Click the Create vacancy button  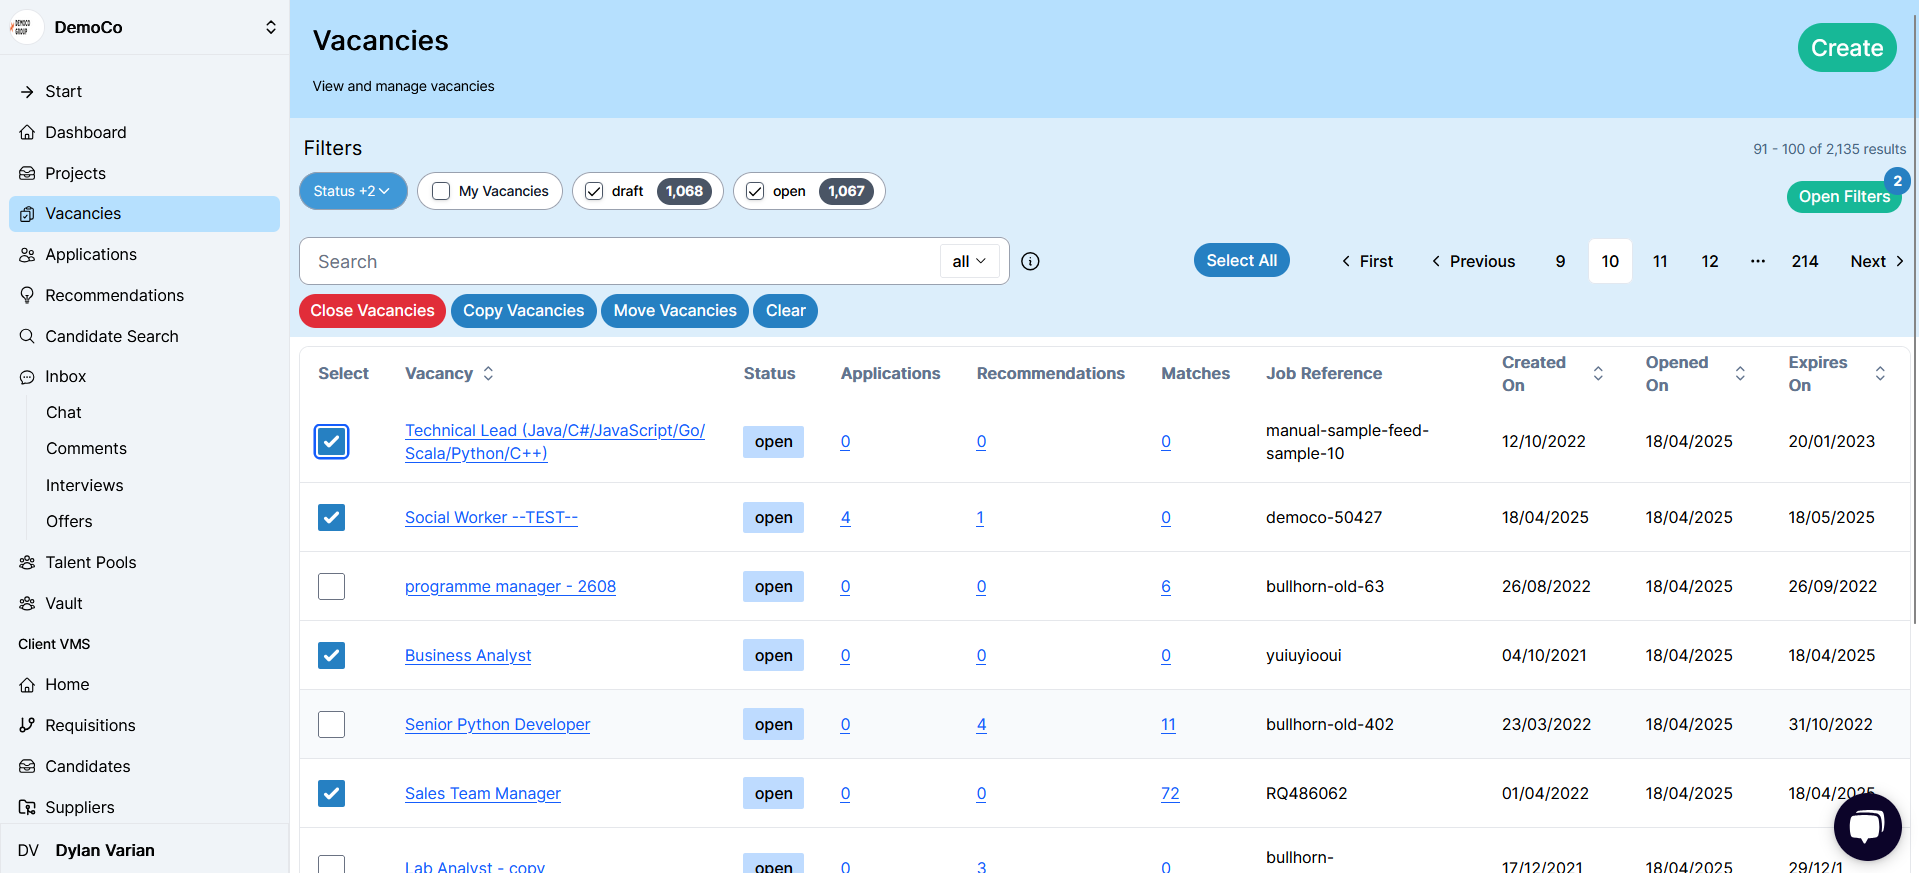click(x=1846, y=48)
